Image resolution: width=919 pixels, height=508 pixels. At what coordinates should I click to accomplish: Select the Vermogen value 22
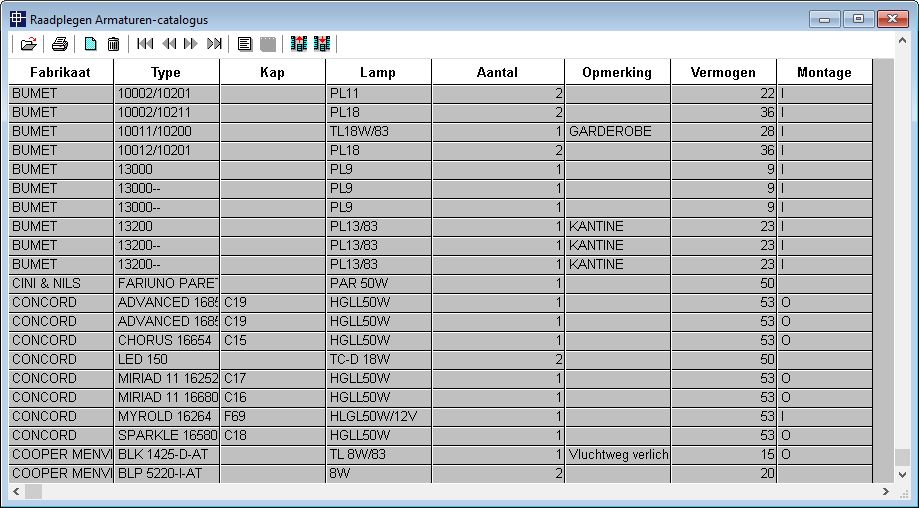pos(723,93)
